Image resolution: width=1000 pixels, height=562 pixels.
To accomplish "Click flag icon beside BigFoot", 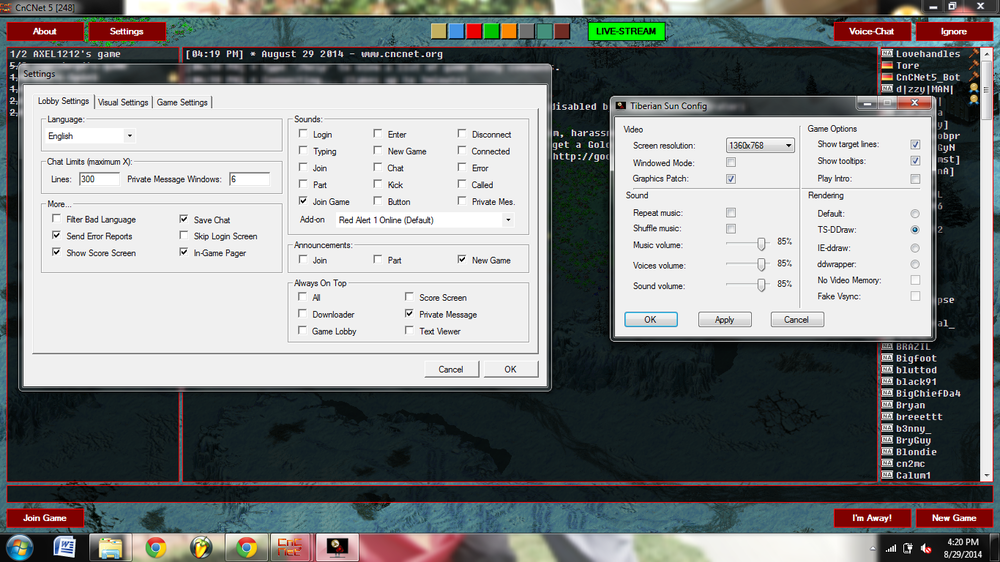I will [886, 358].
